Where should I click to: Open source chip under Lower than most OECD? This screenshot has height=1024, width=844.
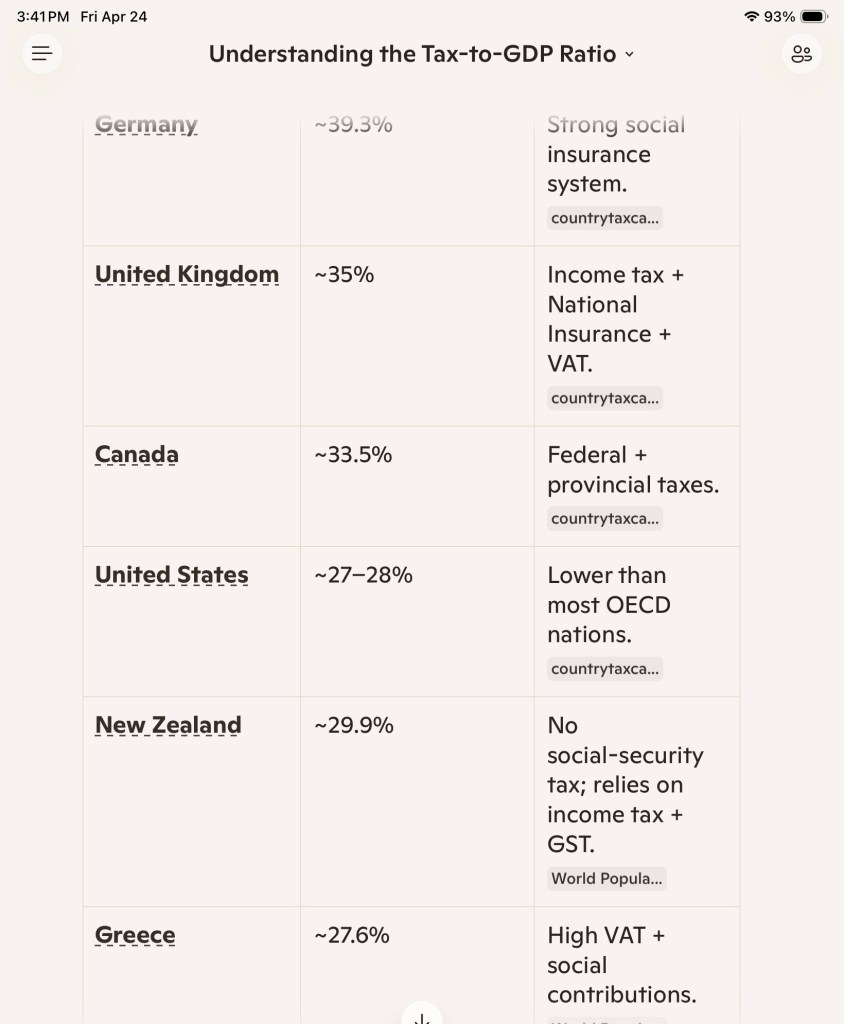(605, 668)
